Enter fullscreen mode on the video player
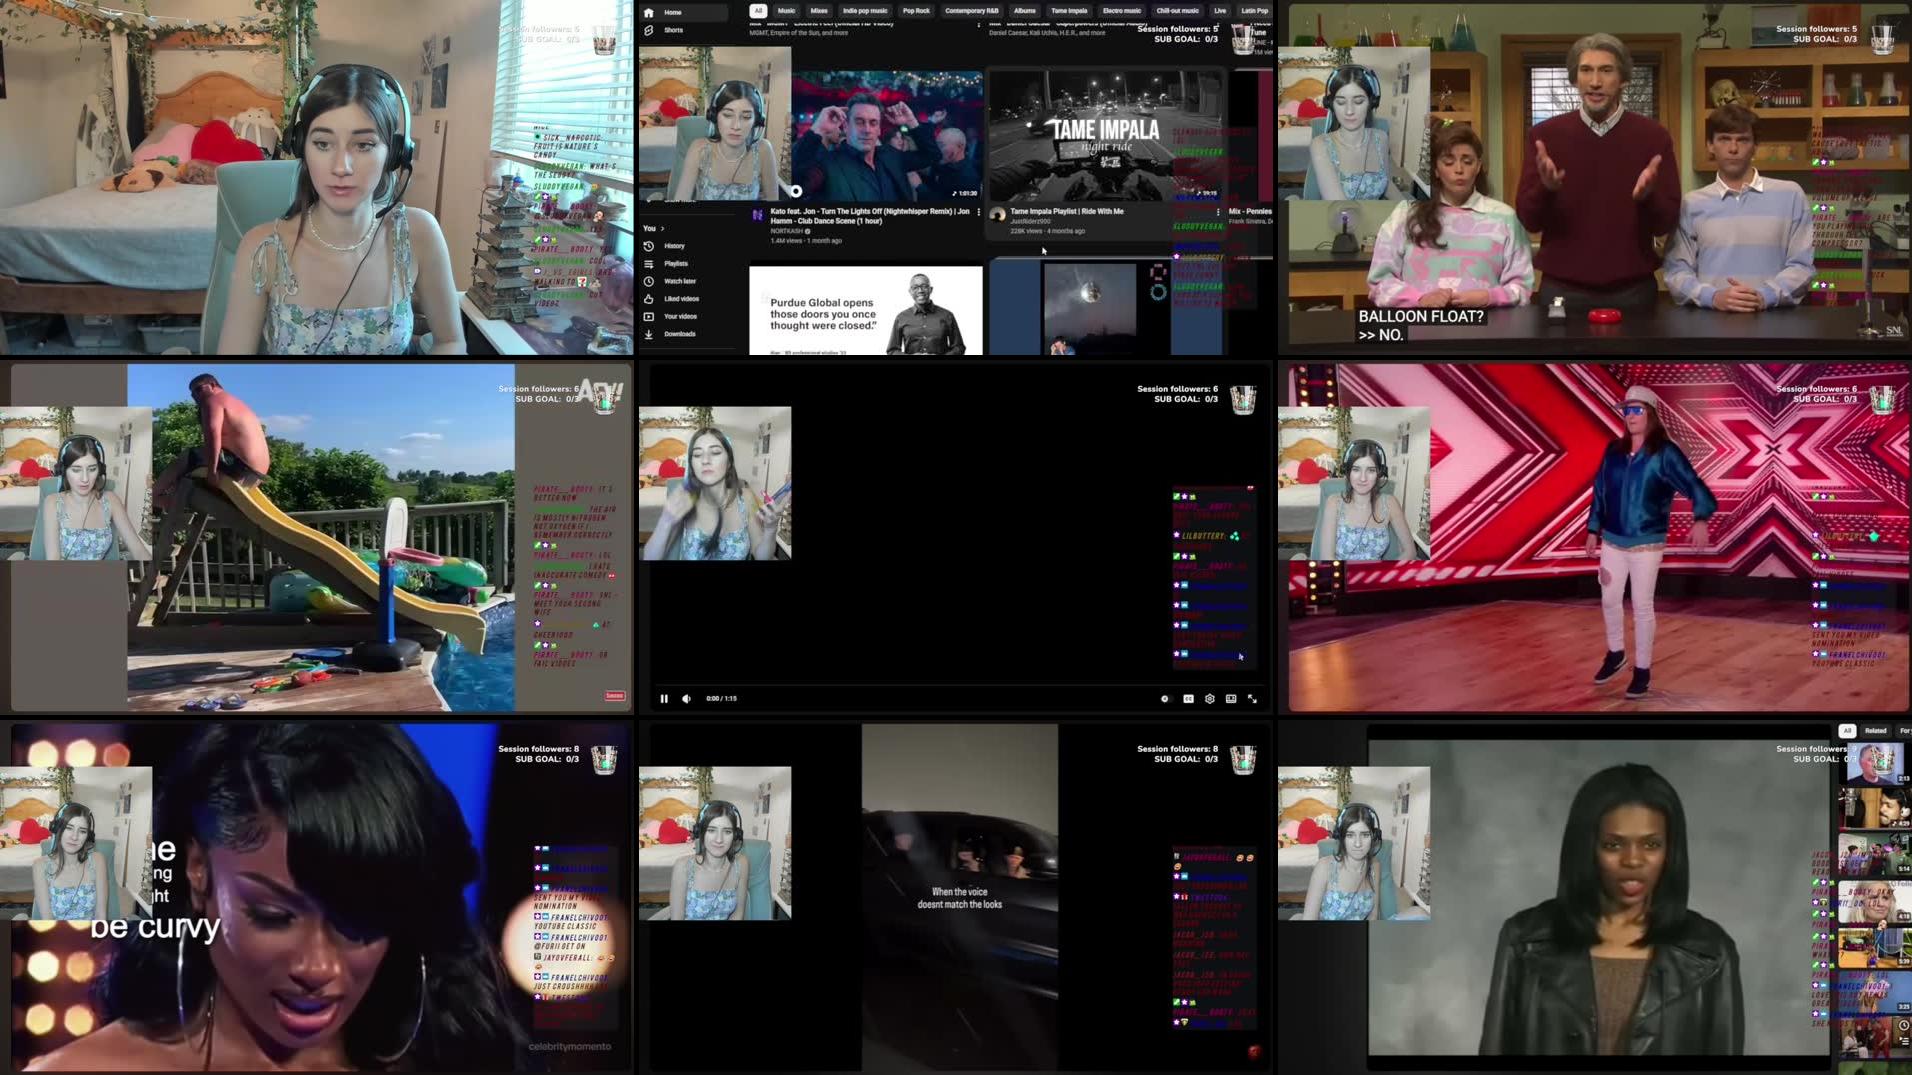1912x1075 pixels. pyautogui.click(x=1253, y=698)
